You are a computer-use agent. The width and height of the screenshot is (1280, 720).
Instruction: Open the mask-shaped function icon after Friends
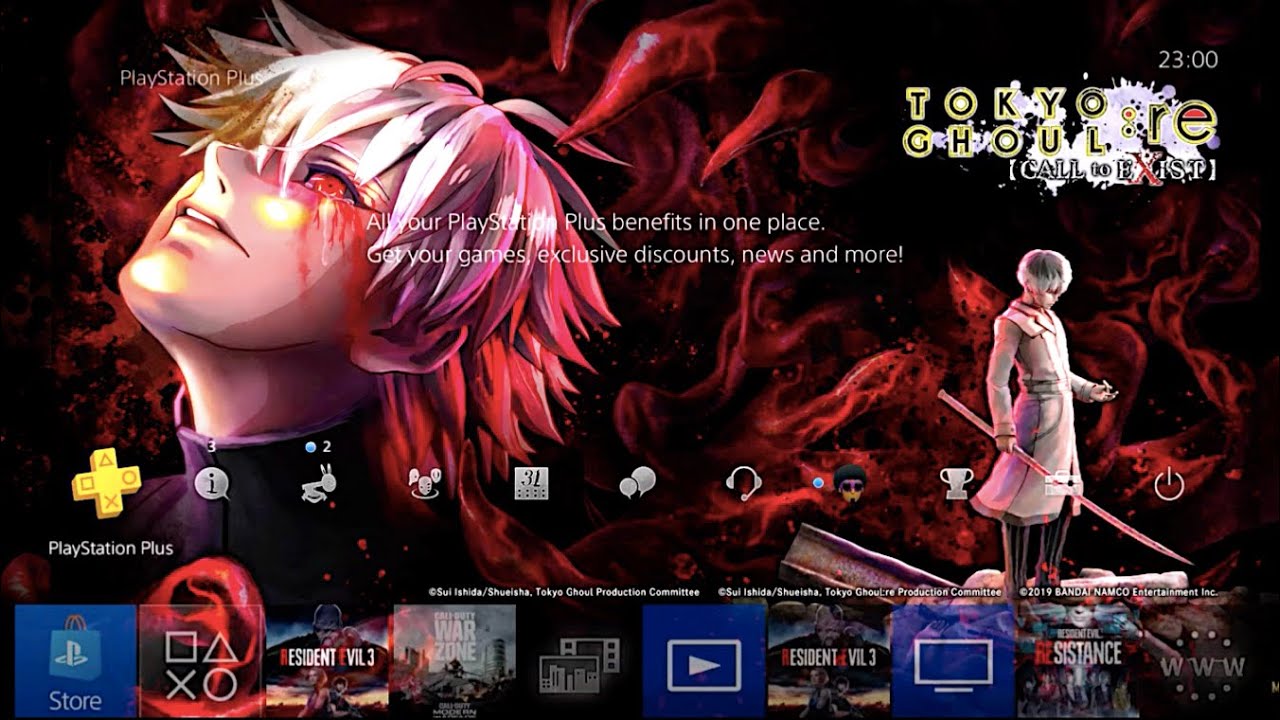(x=425, y=485)
